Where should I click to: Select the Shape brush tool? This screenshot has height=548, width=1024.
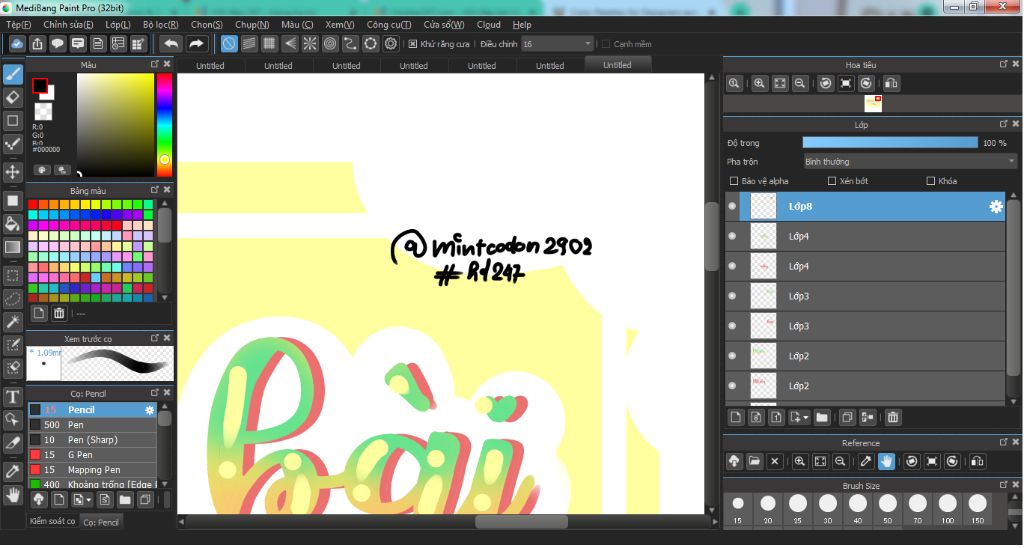(x=12, y=120)
